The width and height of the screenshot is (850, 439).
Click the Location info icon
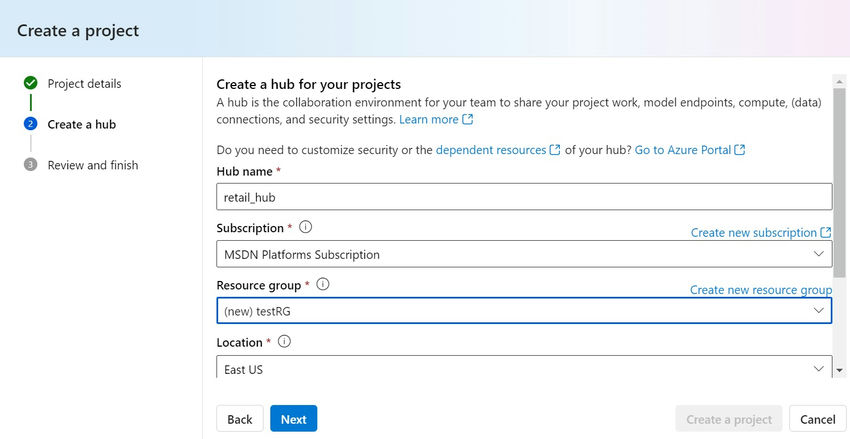point(284,341)
